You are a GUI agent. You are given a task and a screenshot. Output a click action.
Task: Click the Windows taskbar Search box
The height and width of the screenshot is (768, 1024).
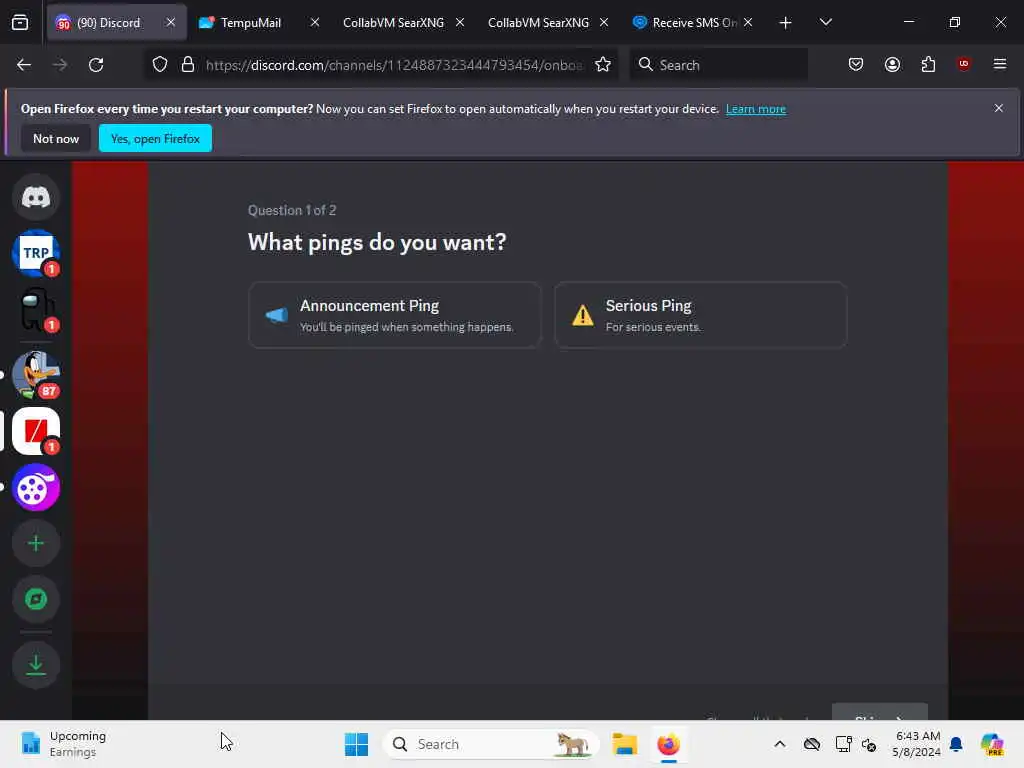pos(491,744)
